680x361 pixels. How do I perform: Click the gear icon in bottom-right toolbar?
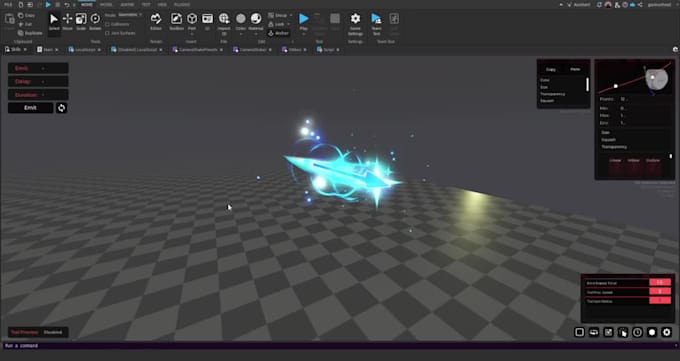coord(667,332)
